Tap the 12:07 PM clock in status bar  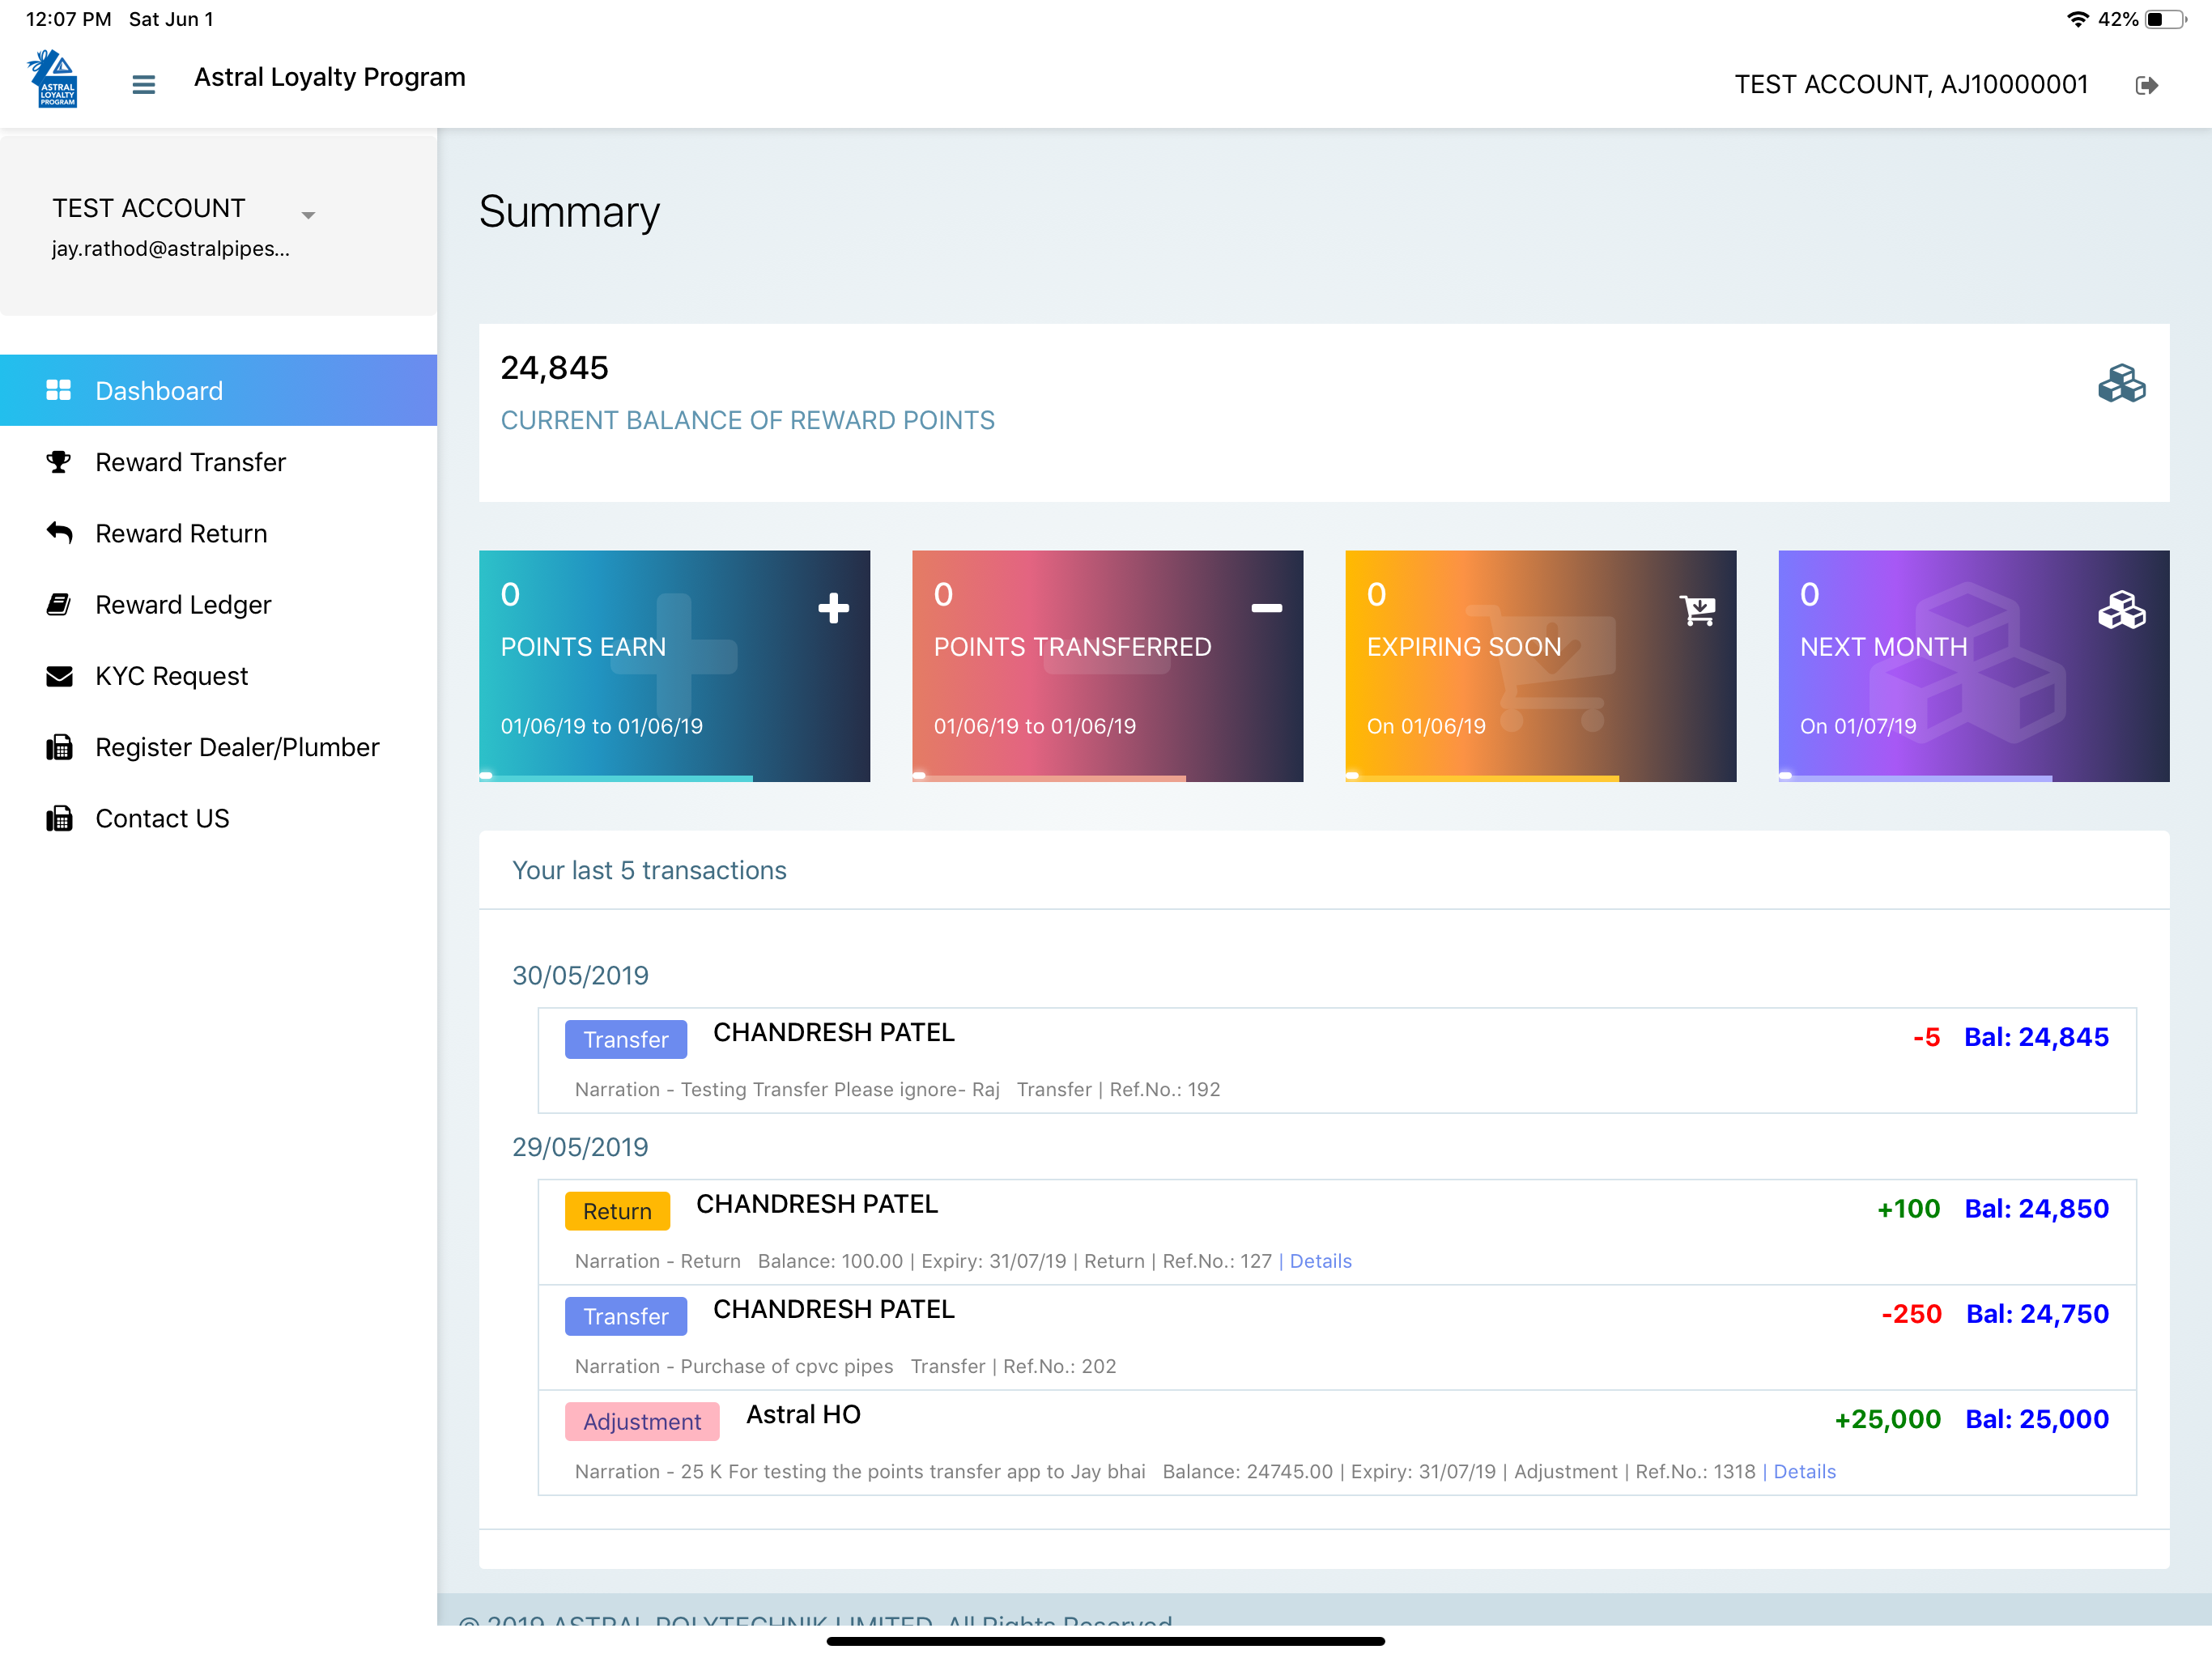coord(68,19)
